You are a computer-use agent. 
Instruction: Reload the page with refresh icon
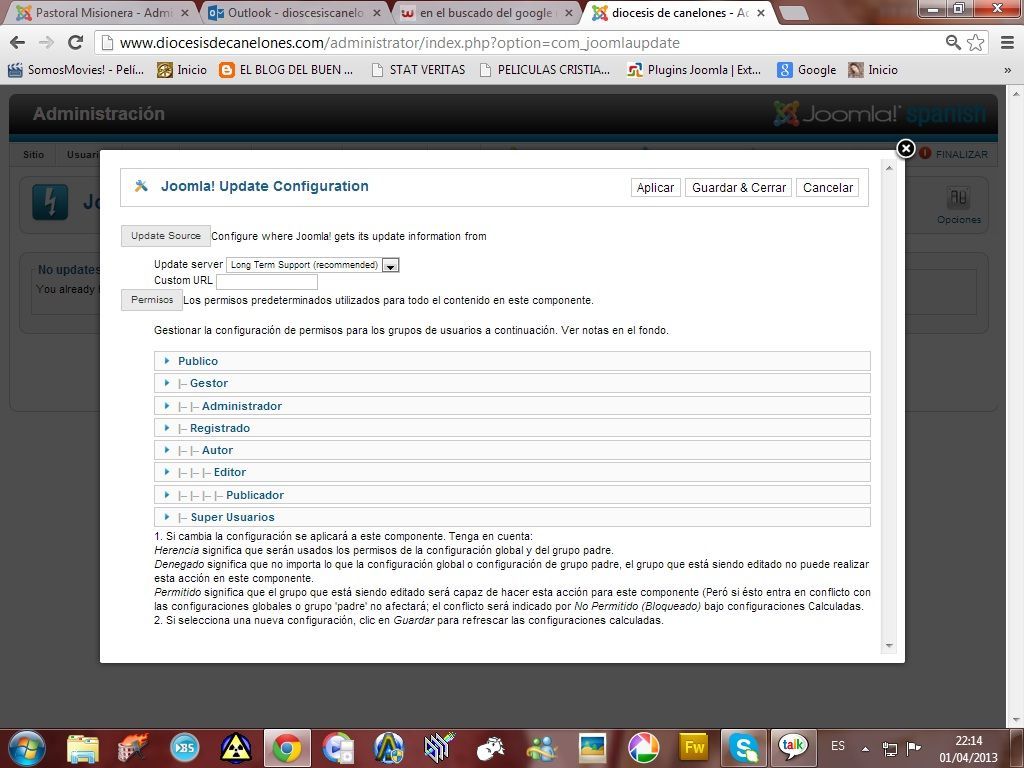click(x=76, y=42)
